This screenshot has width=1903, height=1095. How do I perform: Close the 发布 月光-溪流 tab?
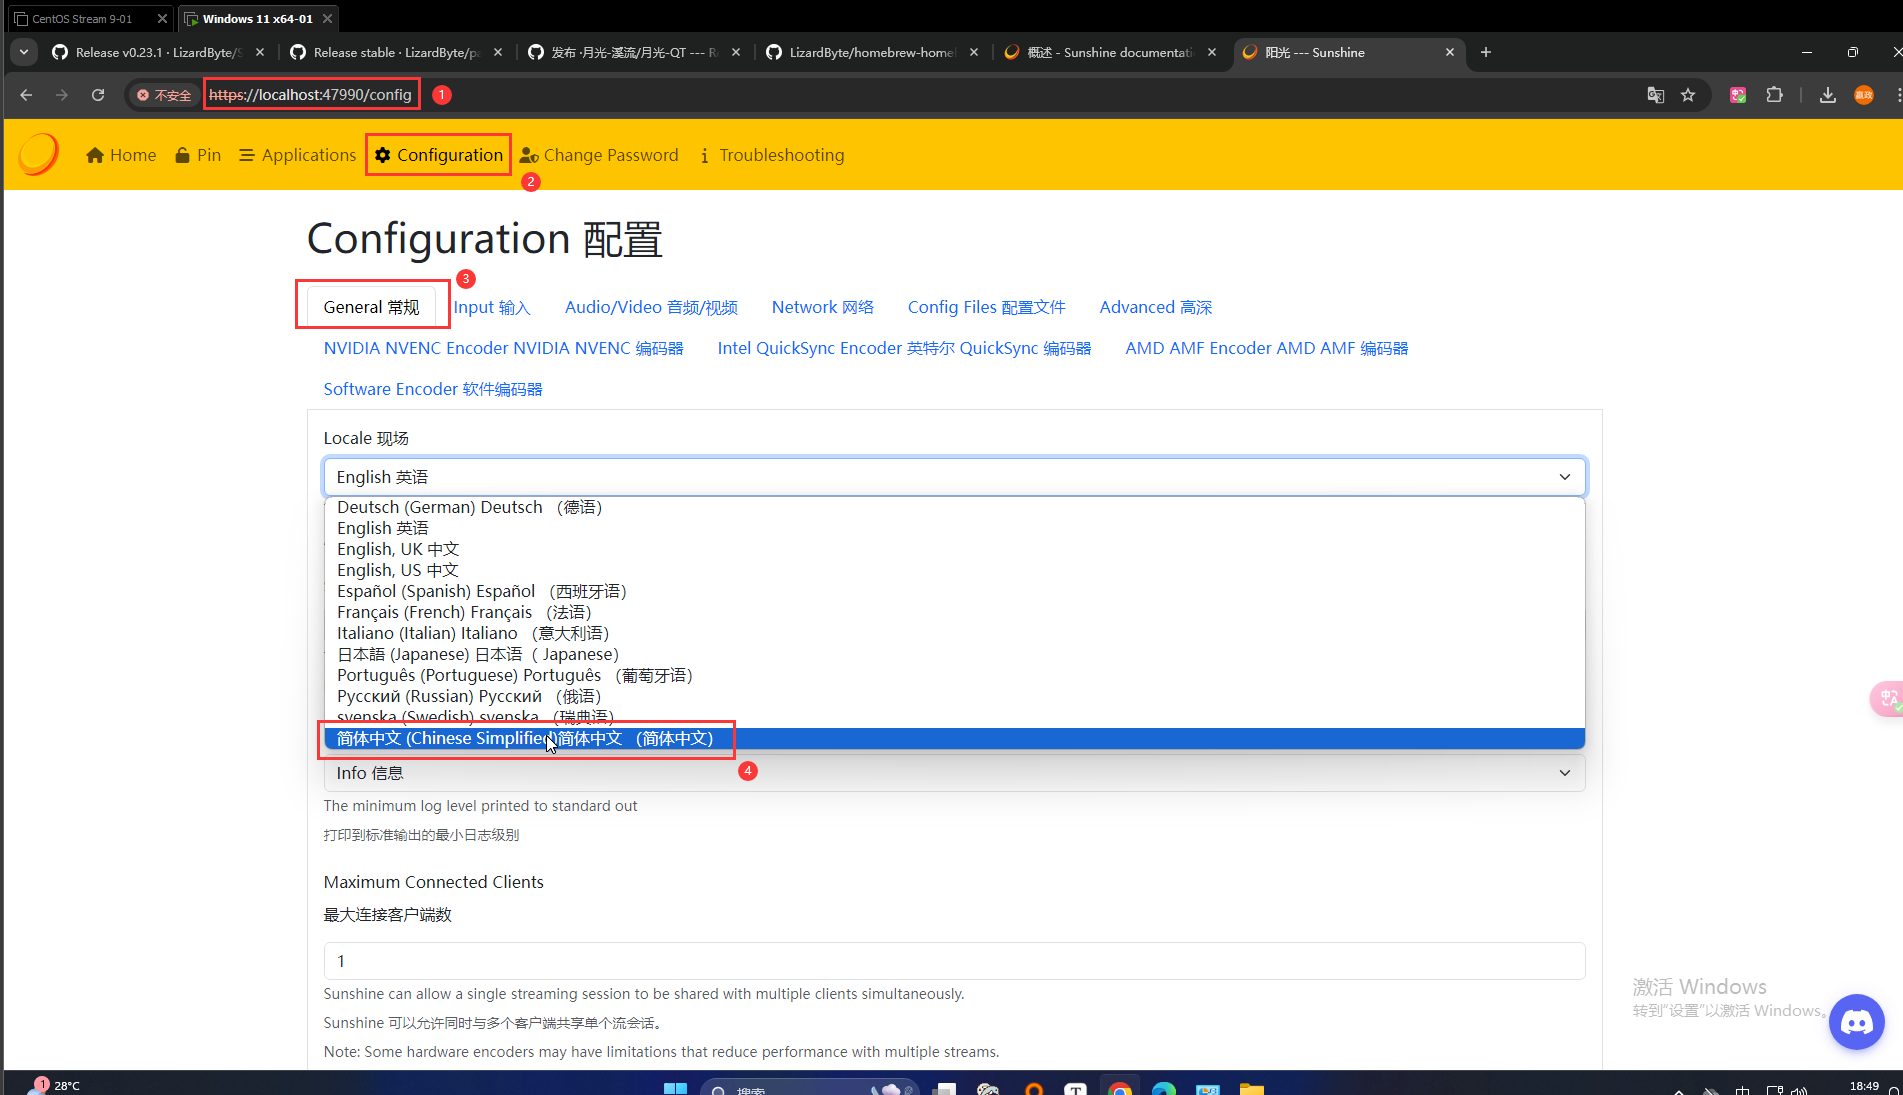(736, 52)
